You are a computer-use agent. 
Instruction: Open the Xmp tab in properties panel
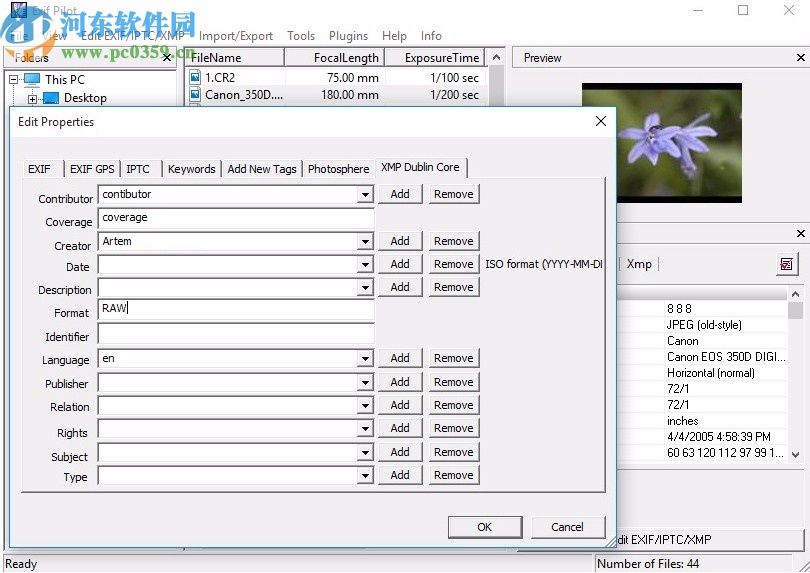(x=639, y=264)
